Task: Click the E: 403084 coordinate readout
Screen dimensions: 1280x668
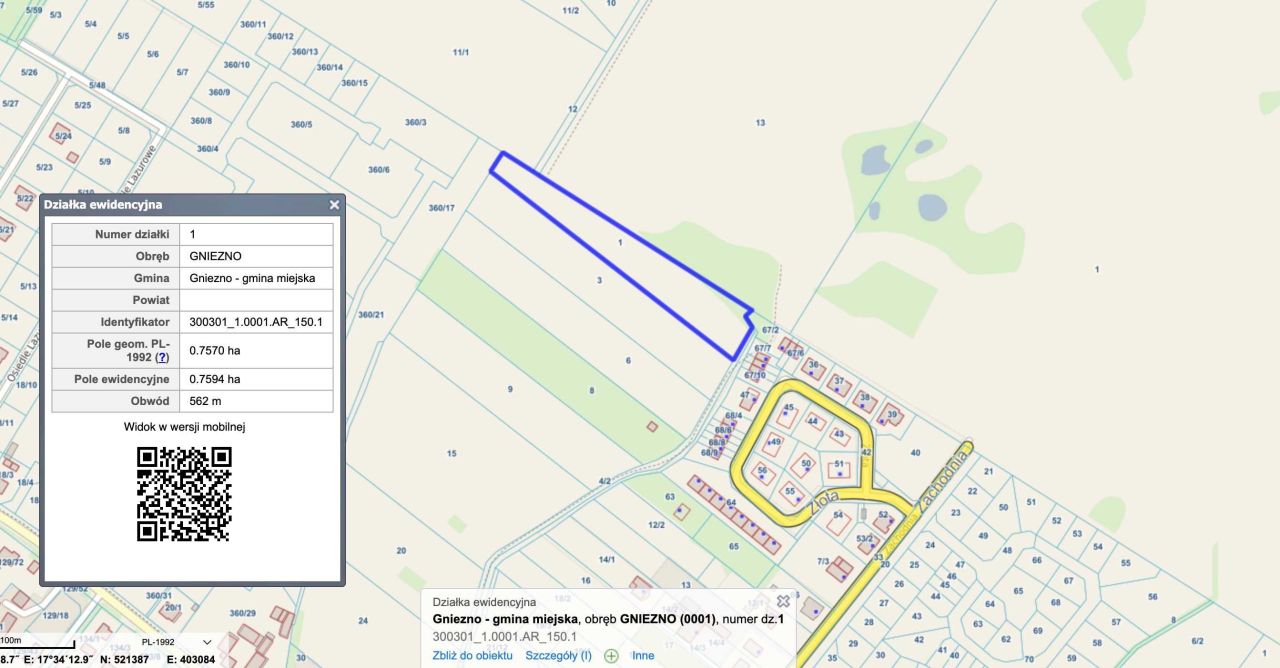Action: click(190, 660)
